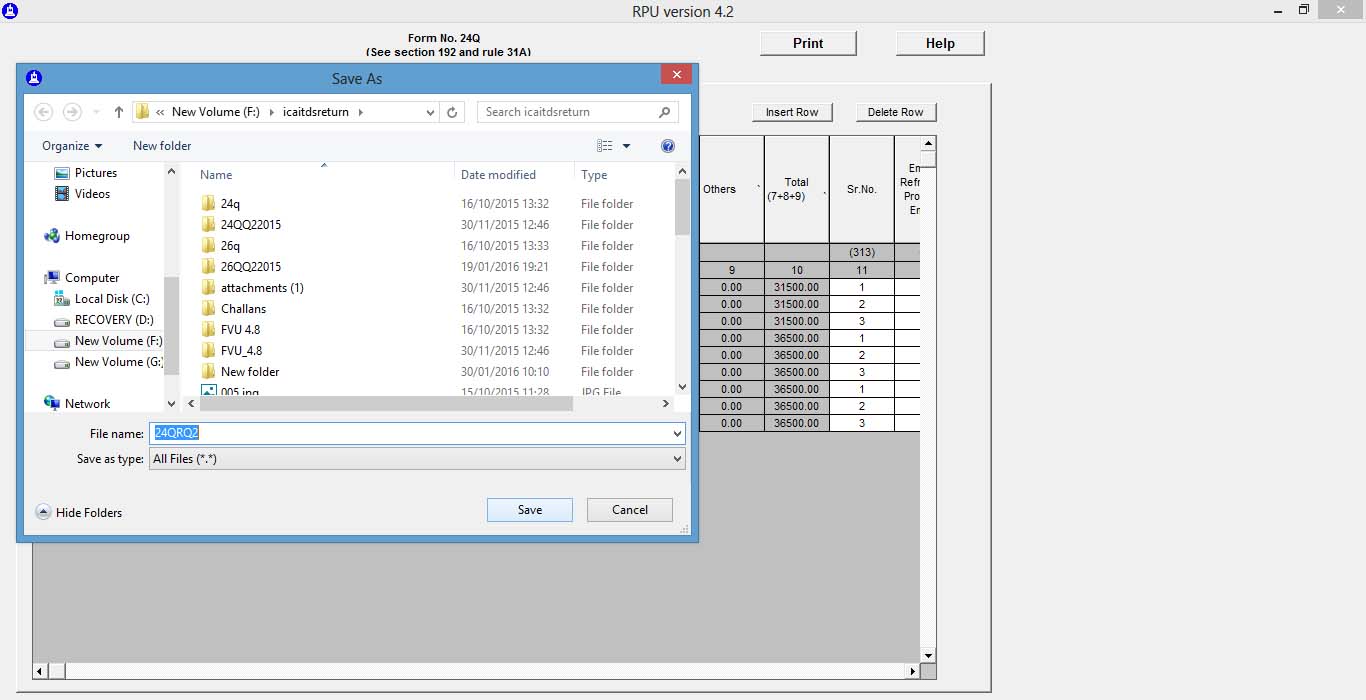Click the Local Disk (C:) drive icon

click(62, 299)
